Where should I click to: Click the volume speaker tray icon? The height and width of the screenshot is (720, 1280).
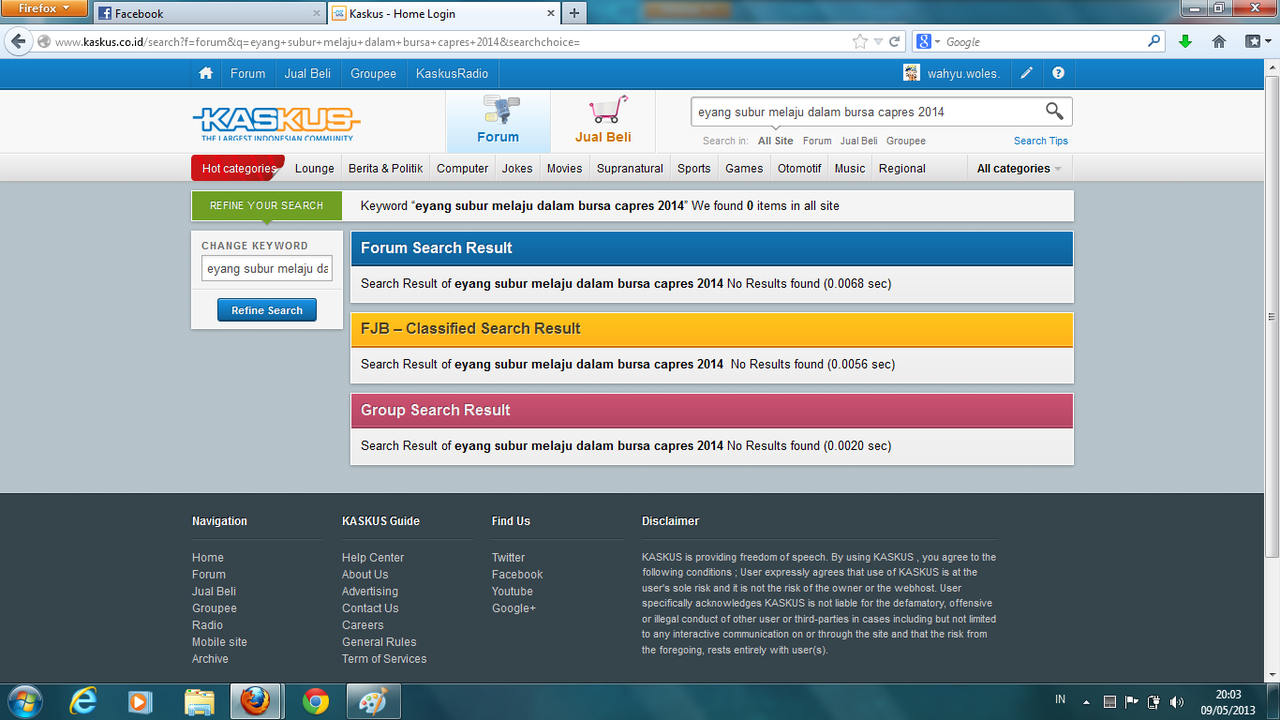[x=1176, y=701]
